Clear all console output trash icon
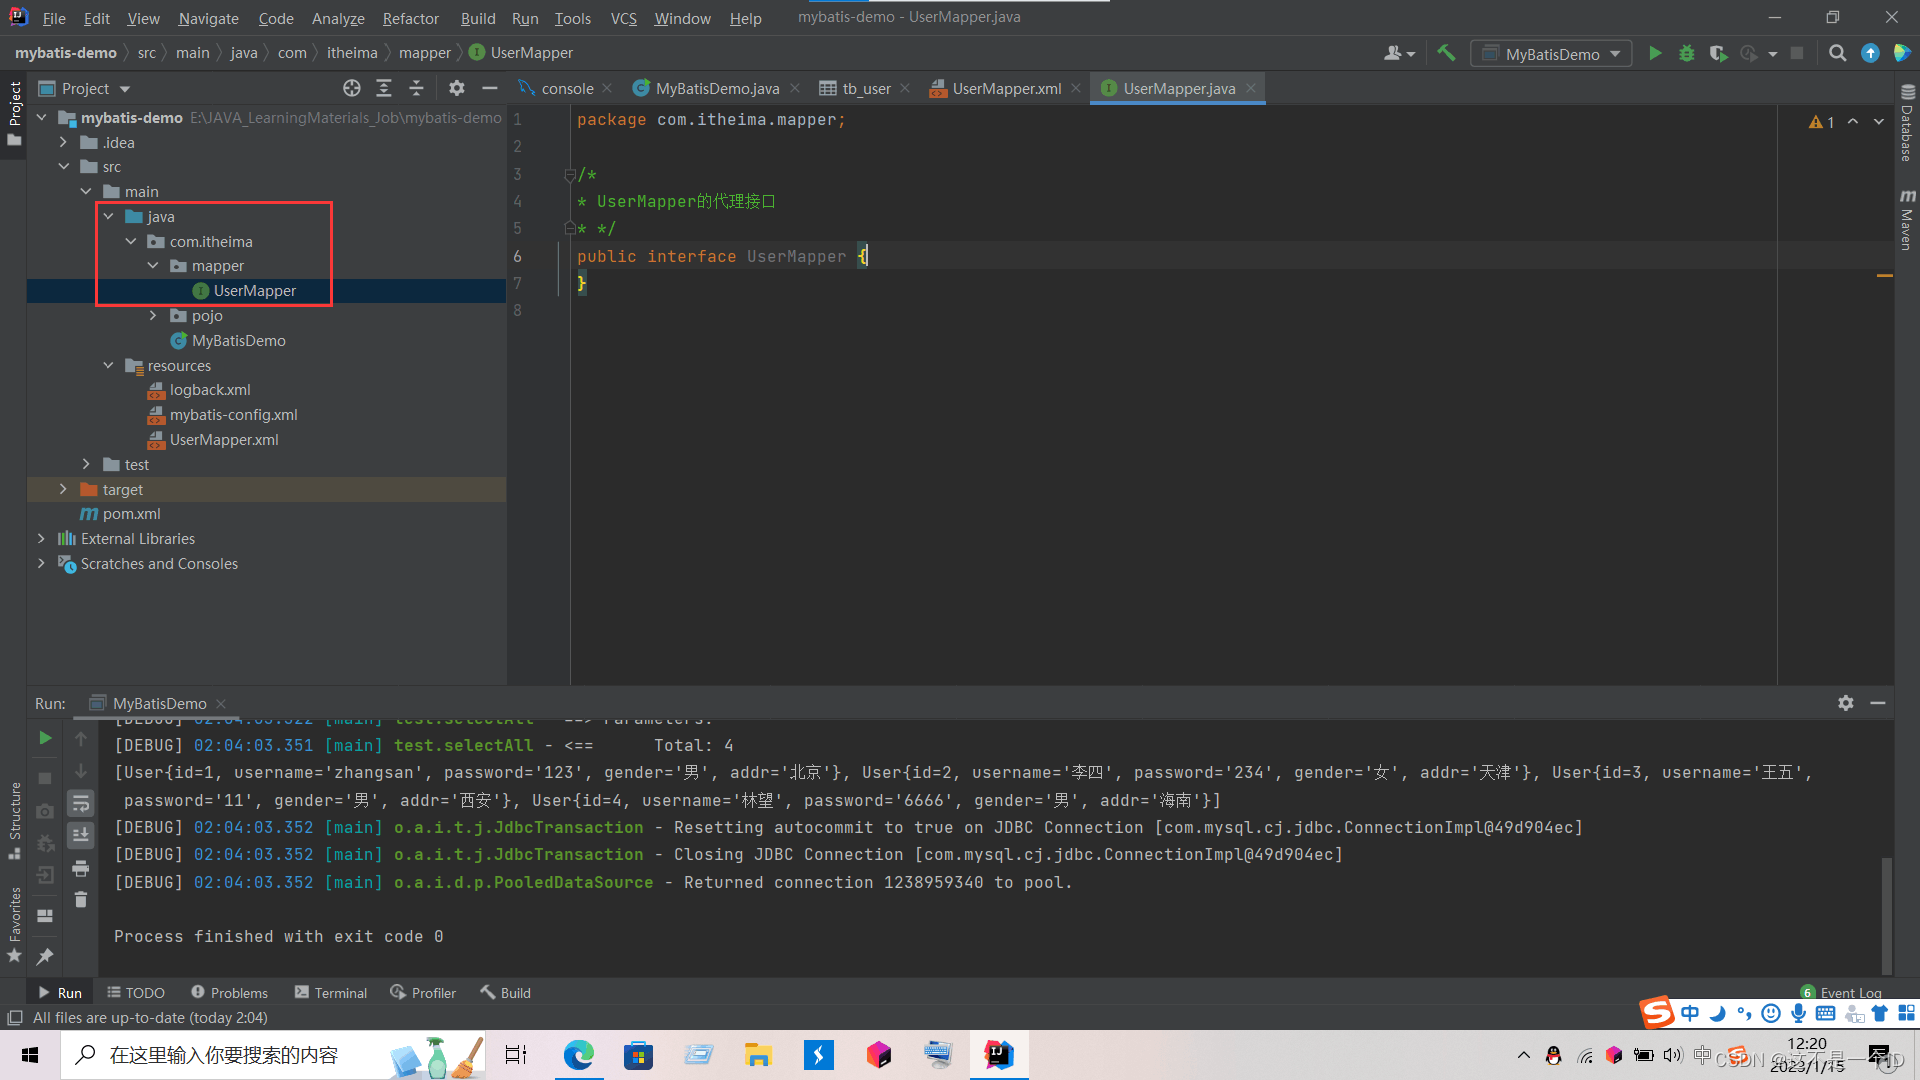Screen dimensions: 1920x1080 tap(81, 900)
